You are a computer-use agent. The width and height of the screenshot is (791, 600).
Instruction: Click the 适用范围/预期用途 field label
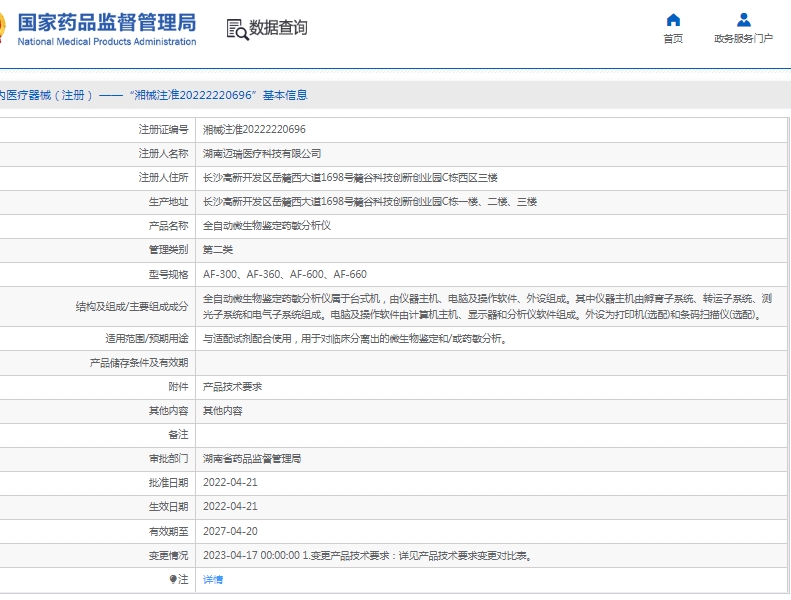pyautogui.click(x=147, y=339)
